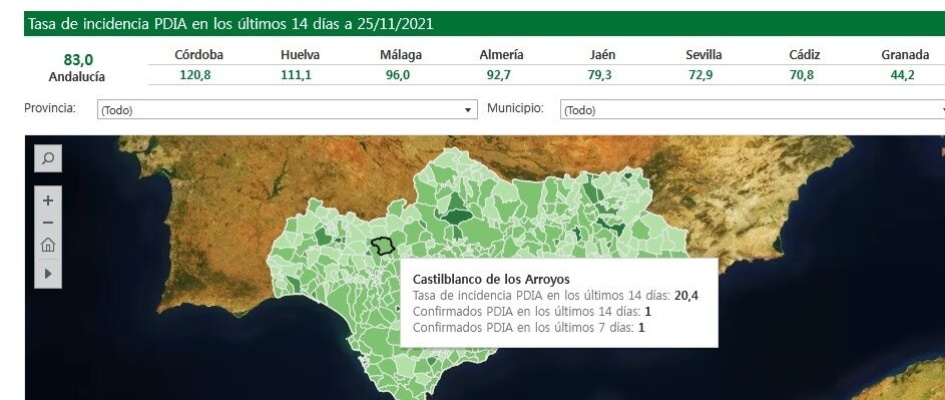Select the Granada province header
Viewport: 945px width, 400px height.
(x=905, y=56)
